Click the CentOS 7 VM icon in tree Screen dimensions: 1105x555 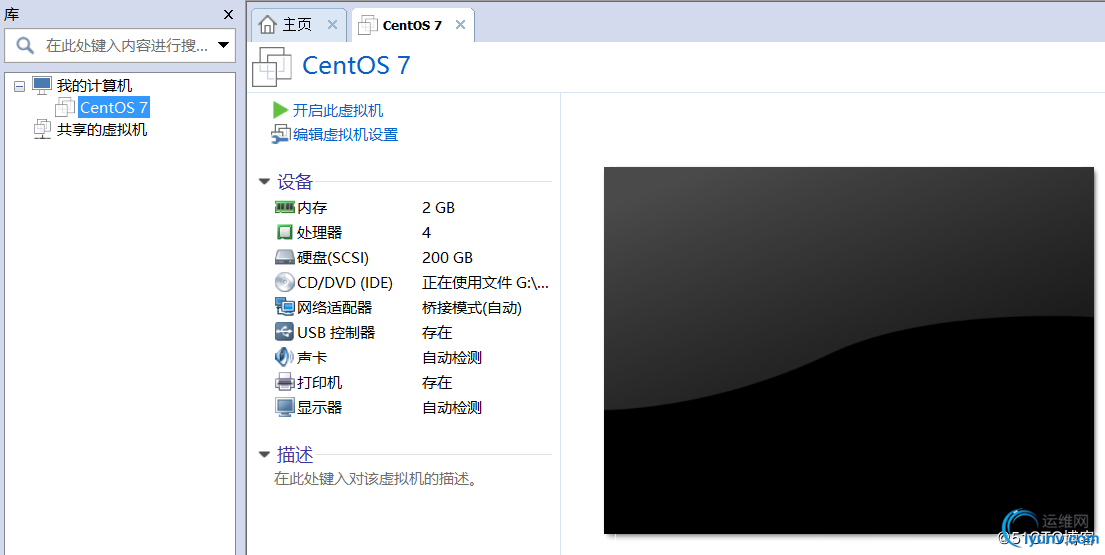65,107
